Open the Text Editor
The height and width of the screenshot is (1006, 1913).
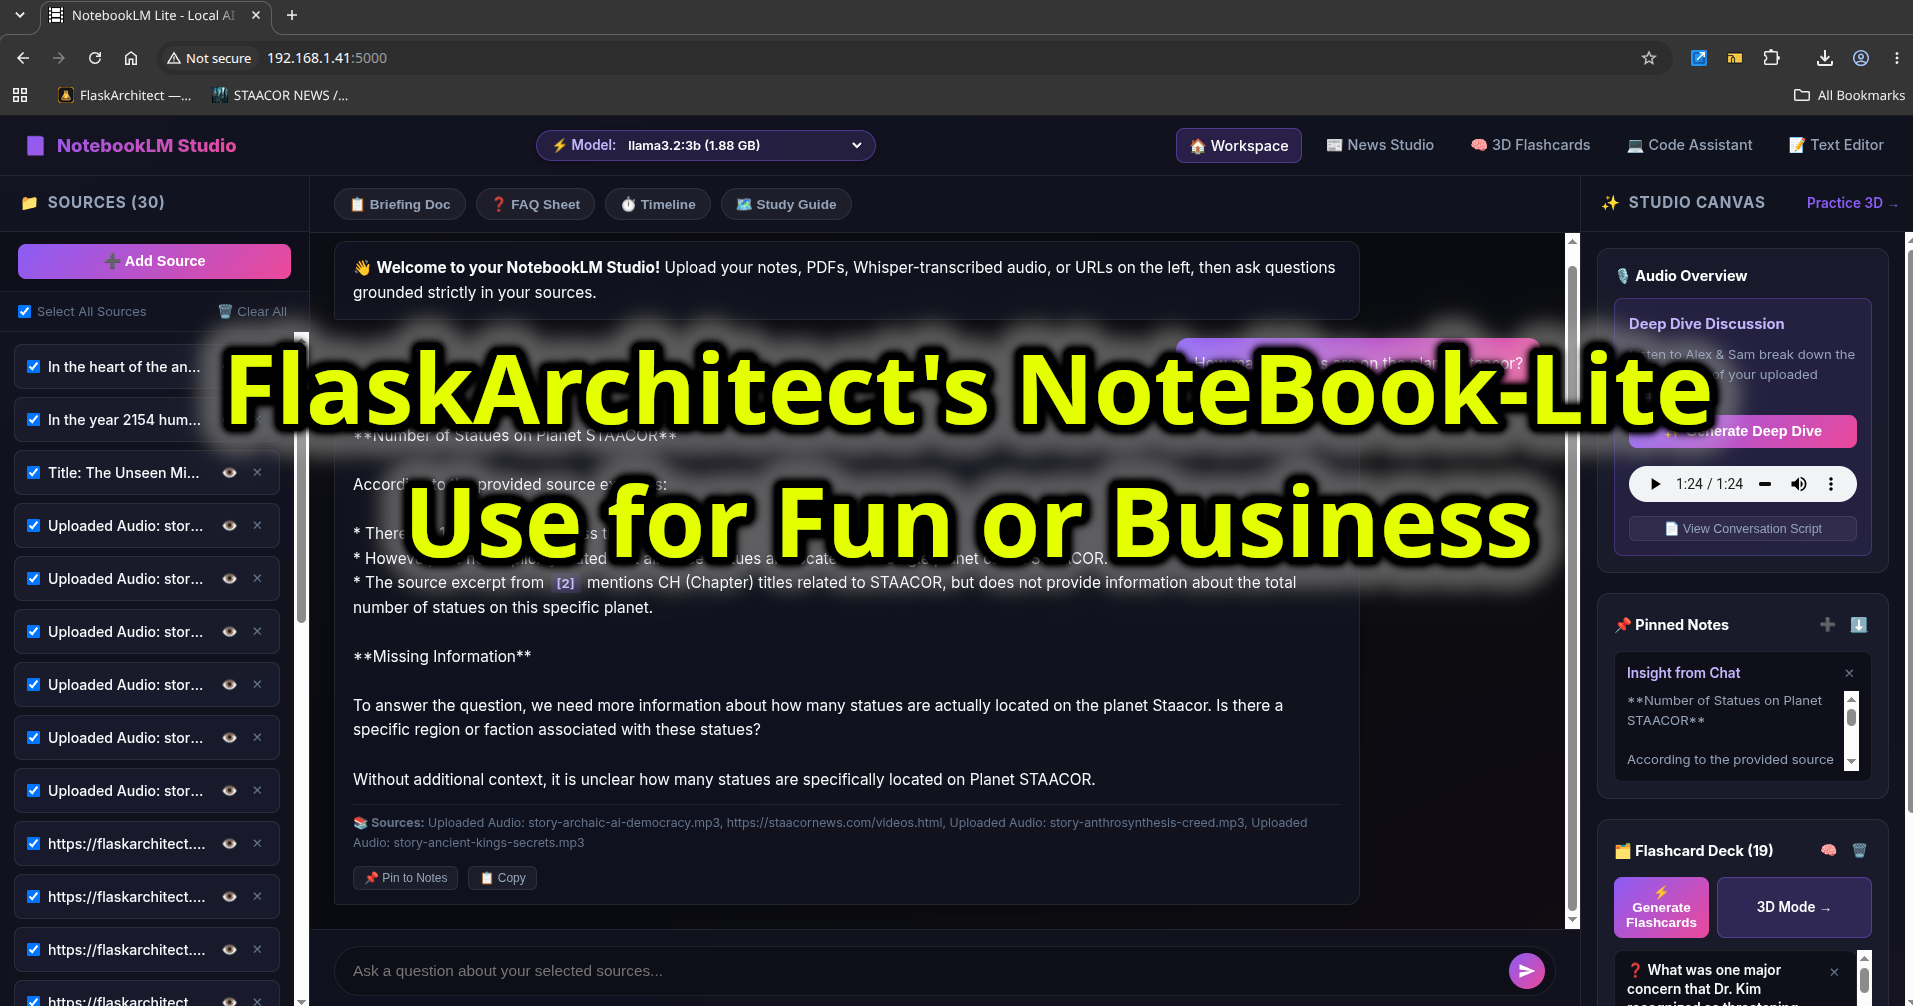pos(1835,145)
